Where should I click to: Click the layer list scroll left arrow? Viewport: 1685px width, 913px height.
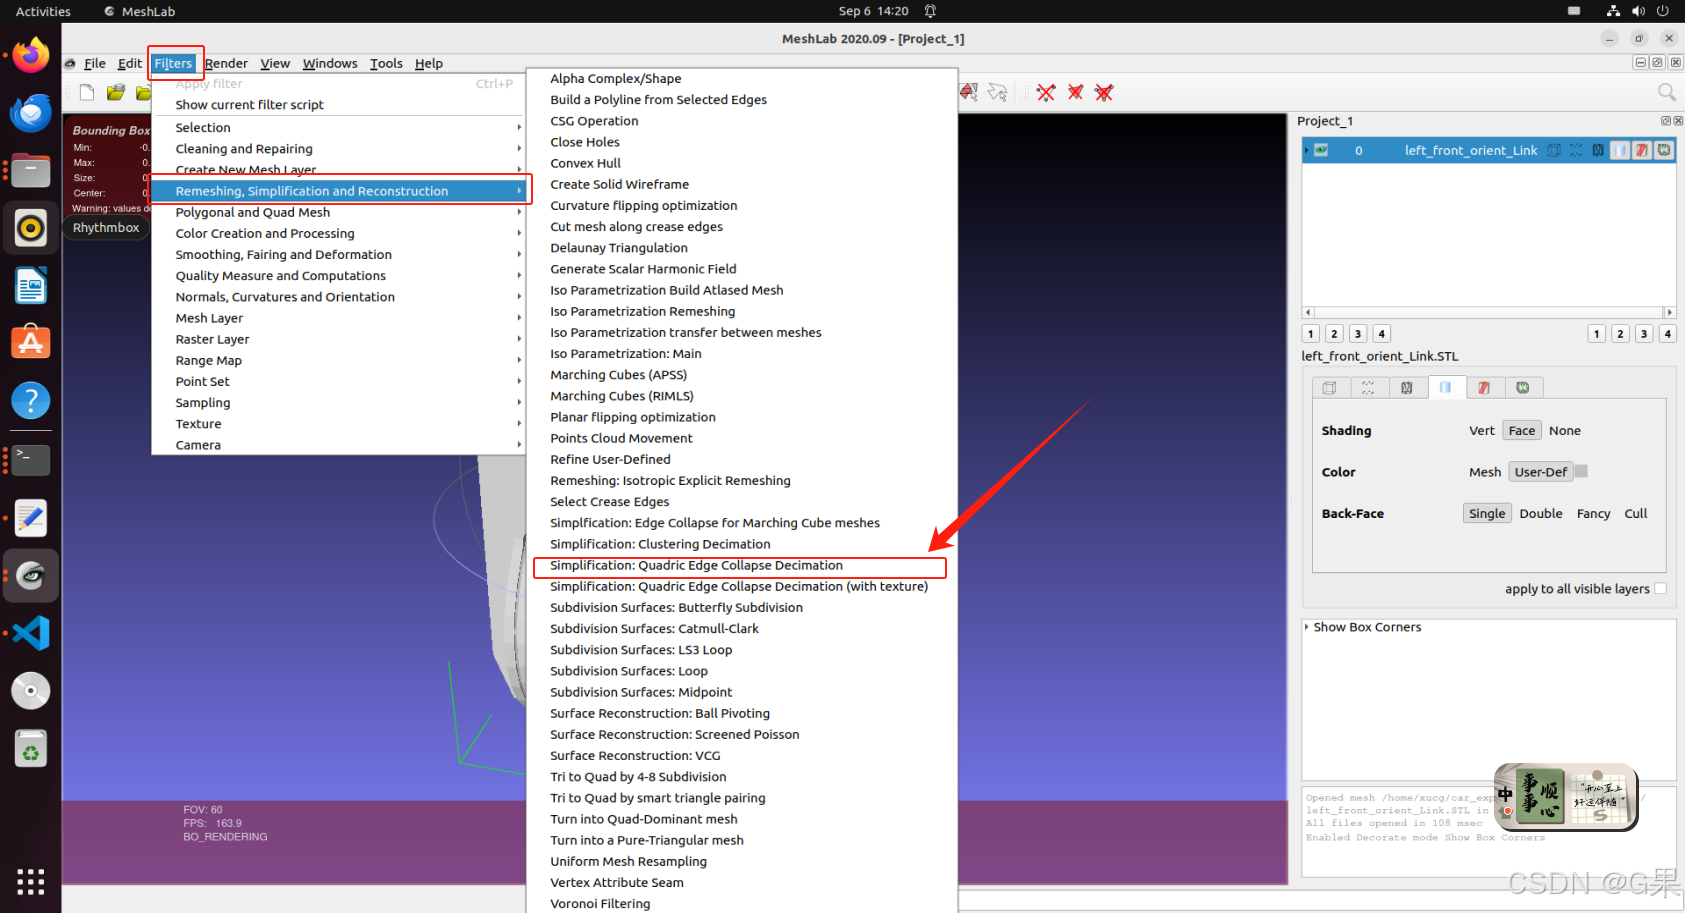1308,312
